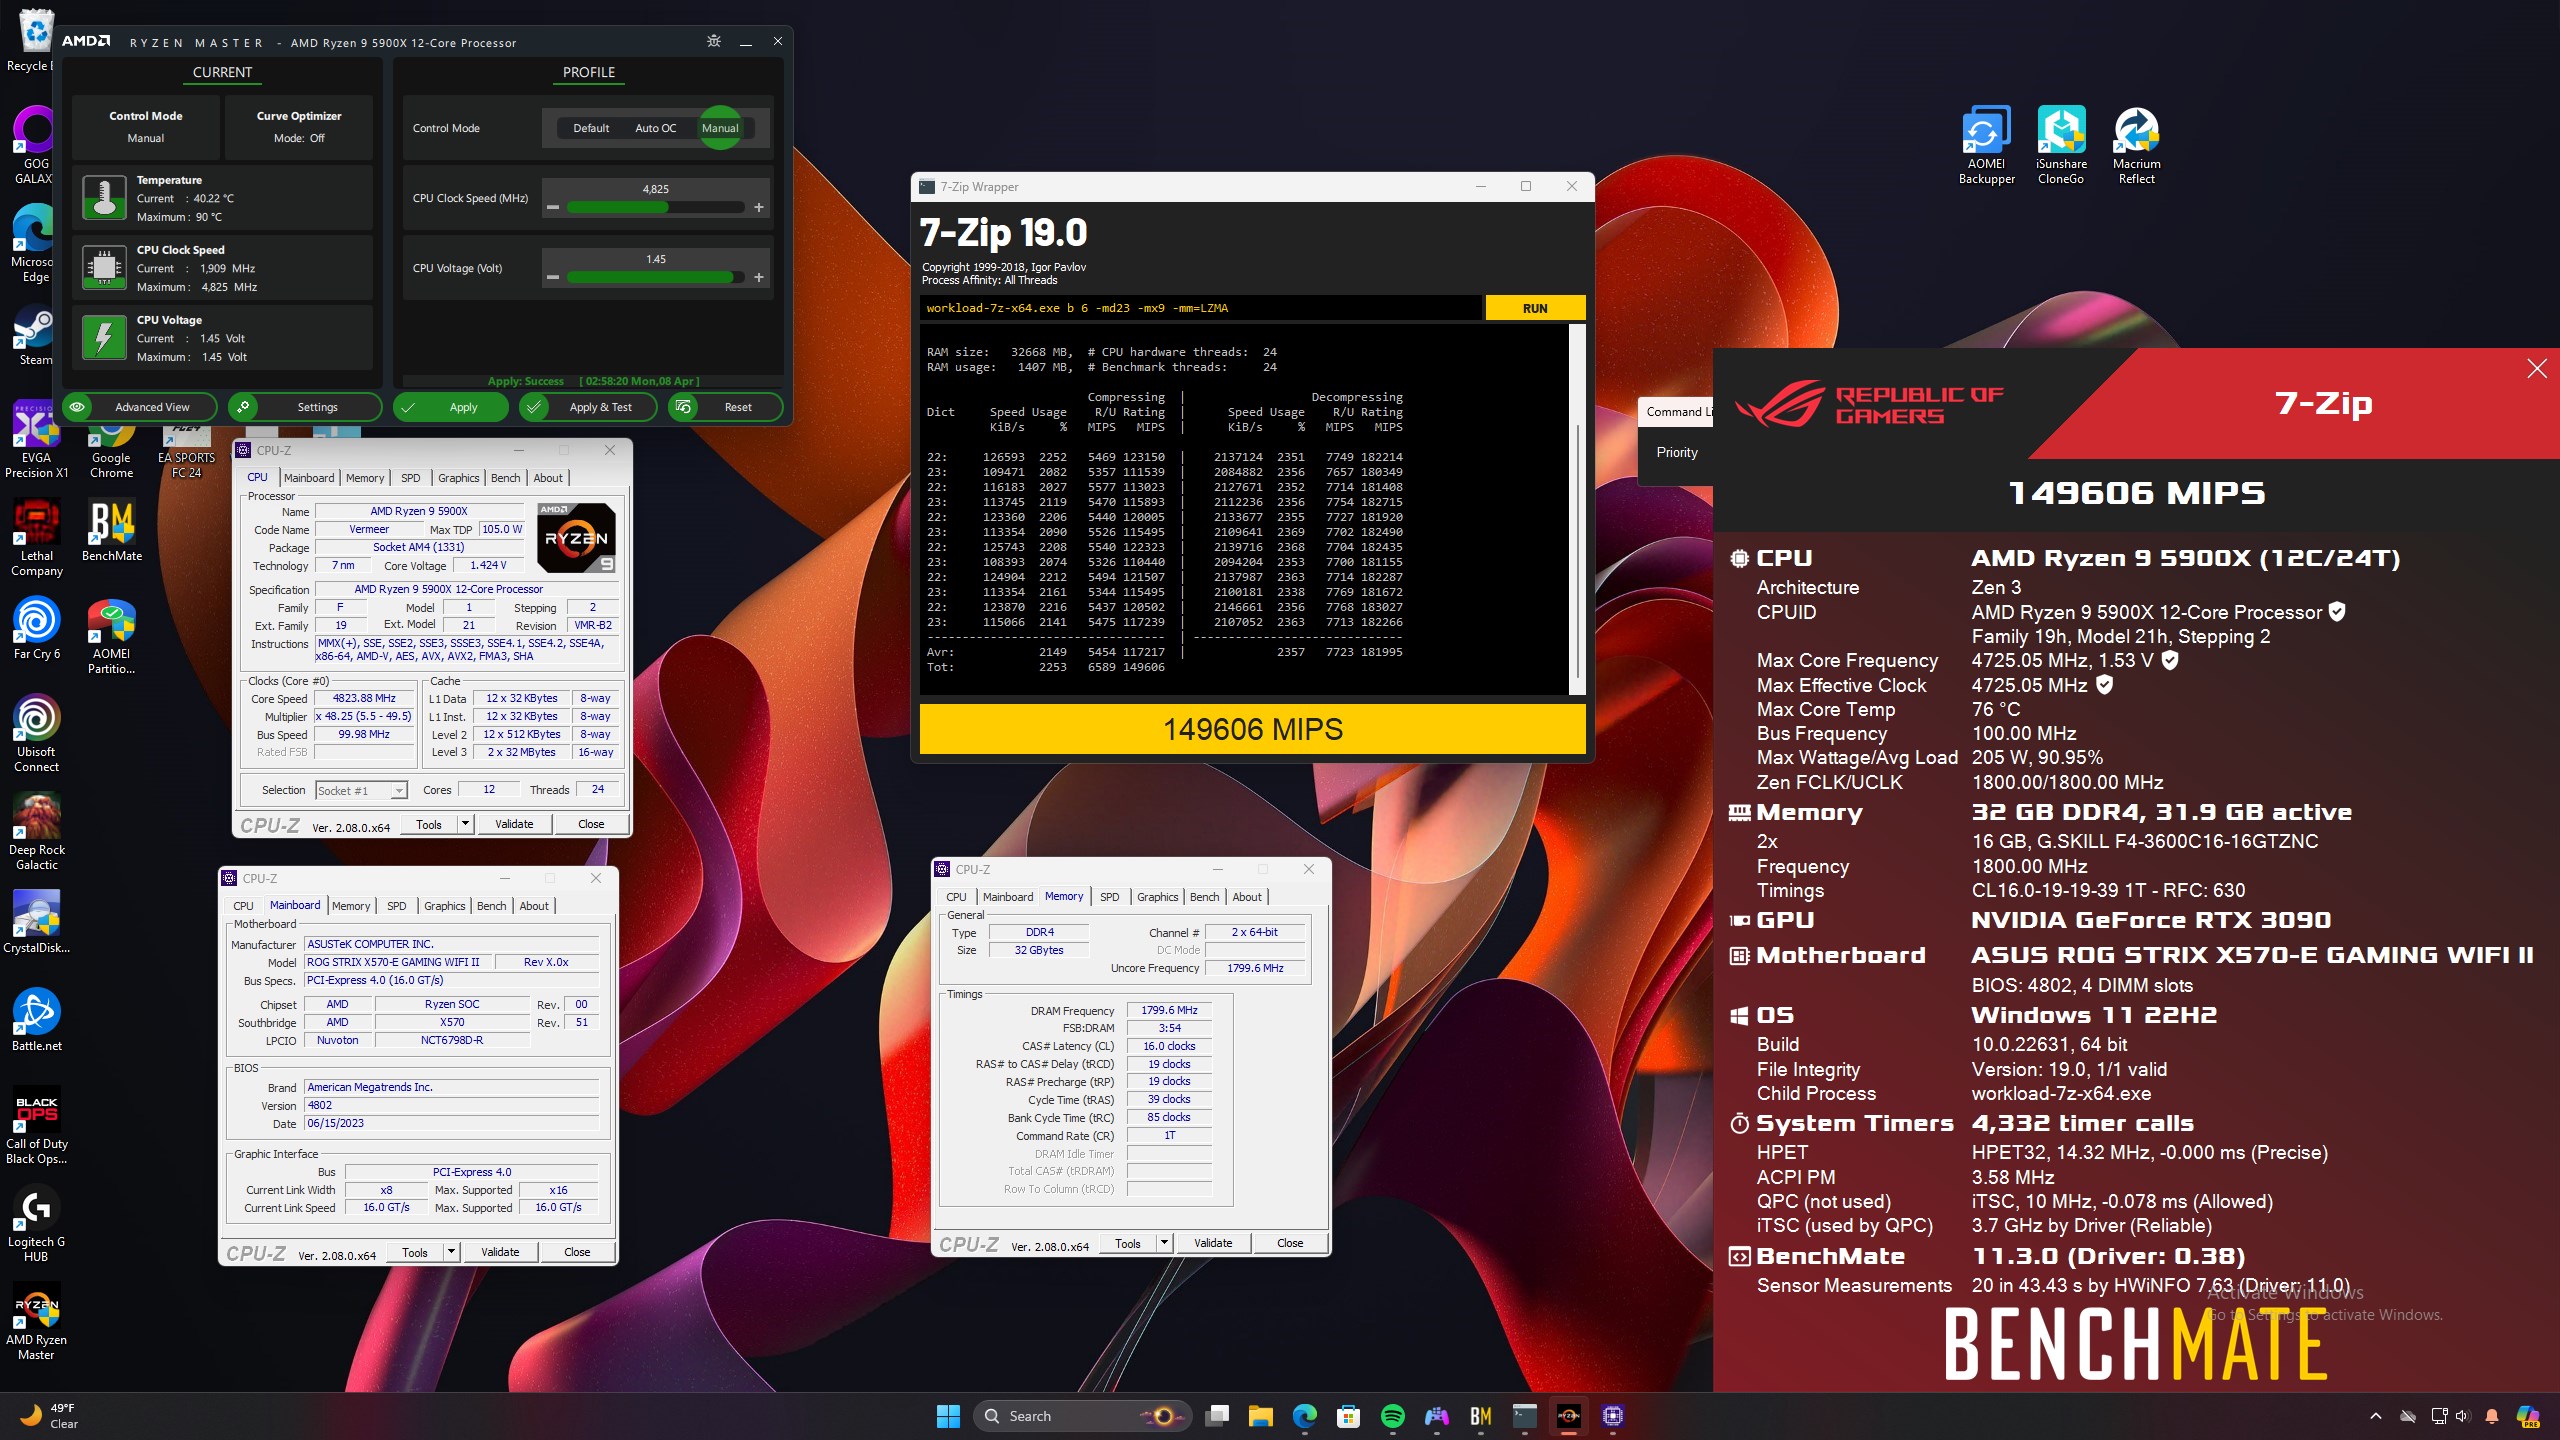Click Settings button in Ryzen Master
Screen dimensions: 2560x1440
point(305,407)
